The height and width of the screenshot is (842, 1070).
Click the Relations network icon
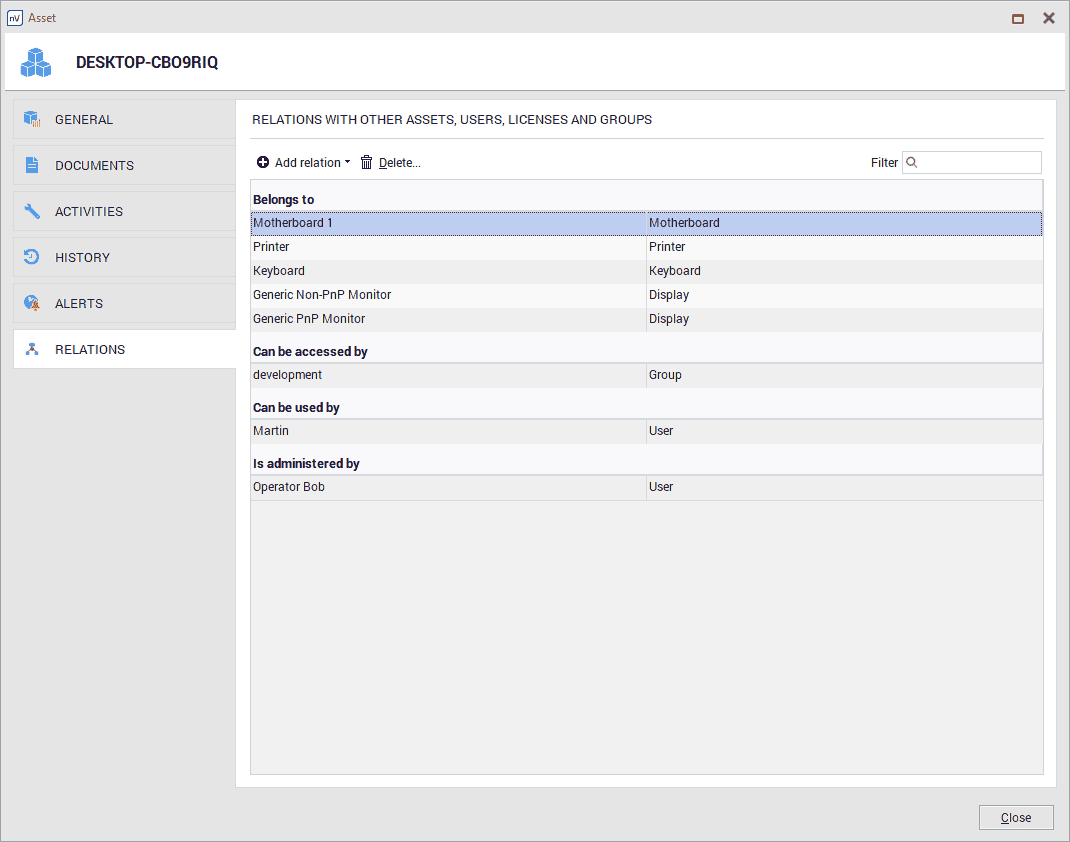32,349
